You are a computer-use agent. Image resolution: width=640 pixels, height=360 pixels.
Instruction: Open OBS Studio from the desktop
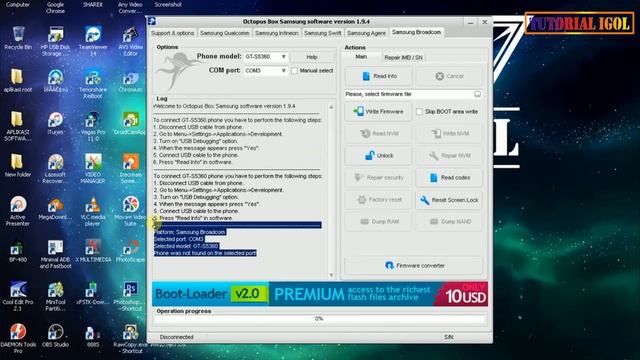click(56, 335)
